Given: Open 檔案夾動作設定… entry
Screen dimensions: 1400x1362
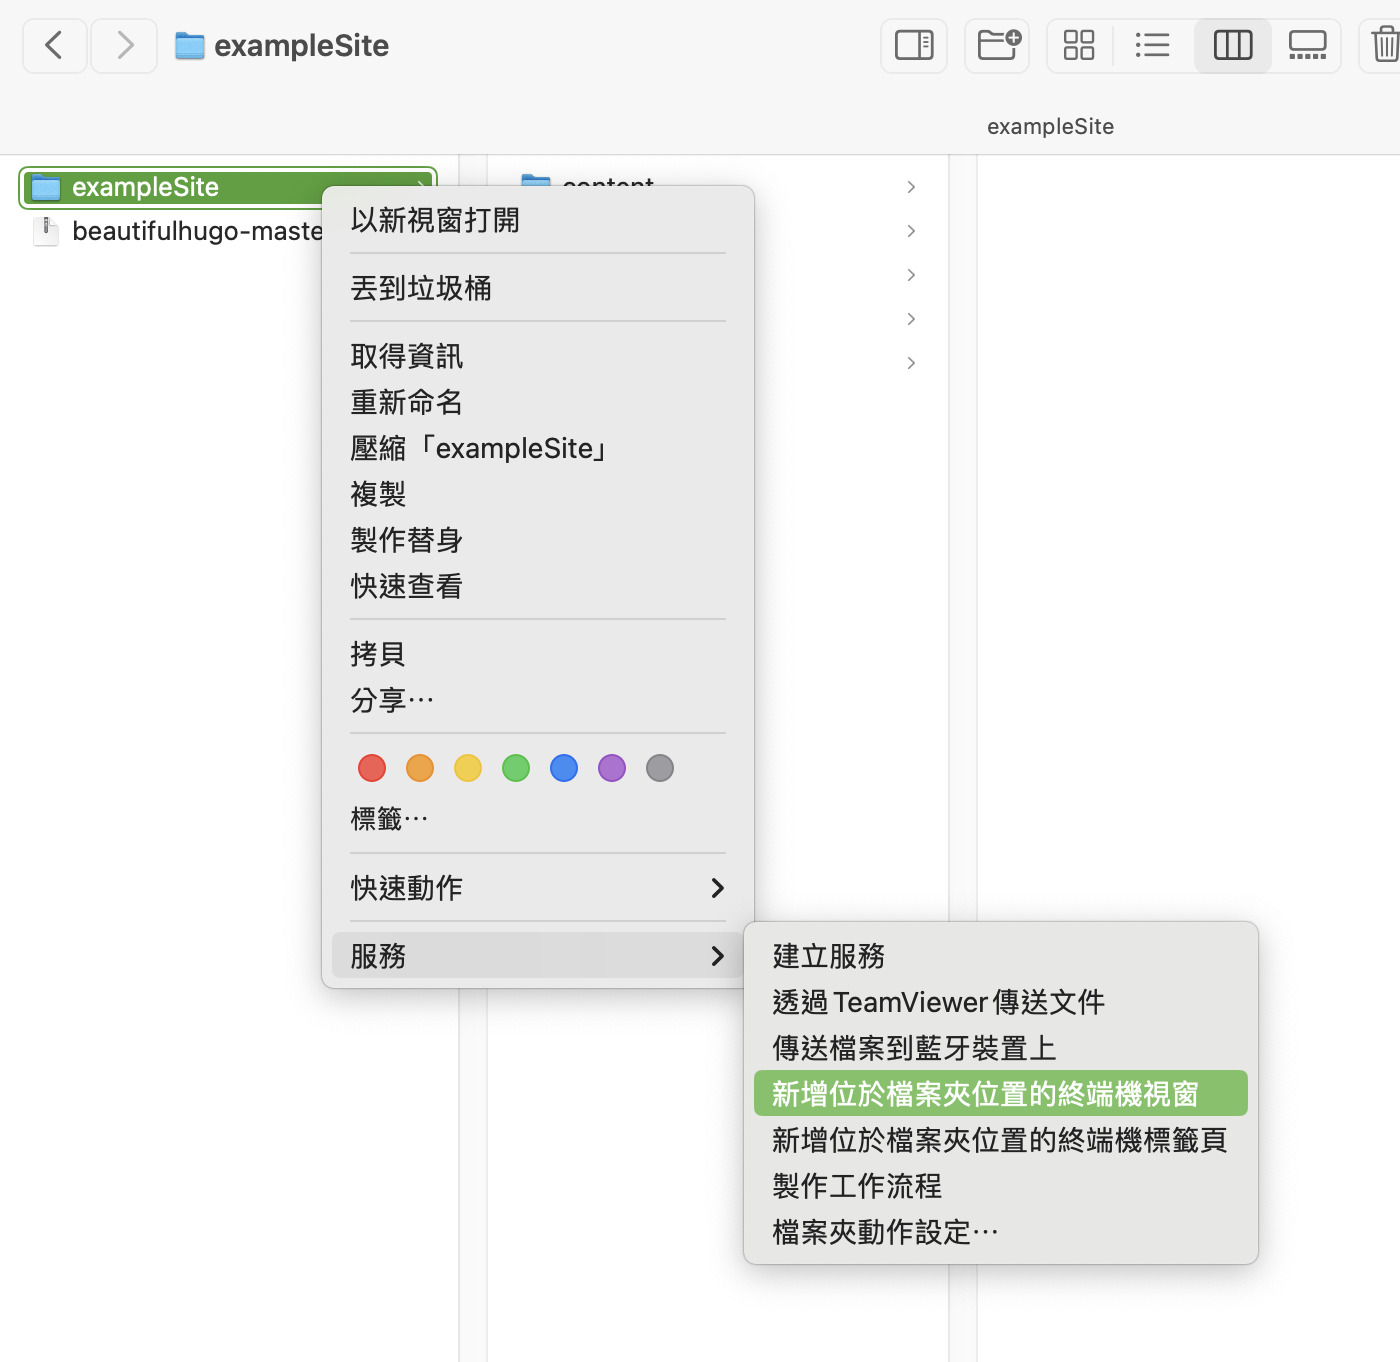Looking at the screenshot, I should 1001,1232.
